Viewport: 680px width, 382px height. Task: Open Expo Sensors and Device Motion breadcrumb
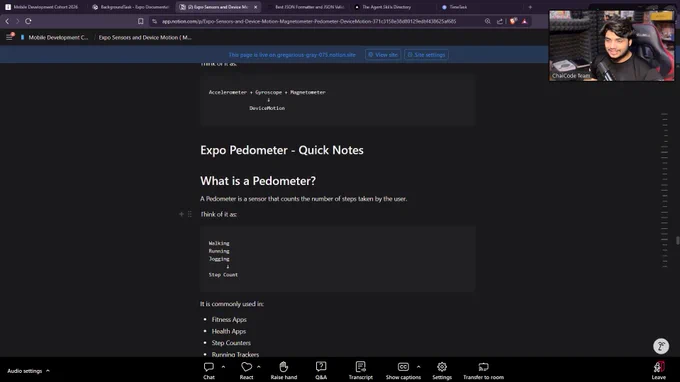click(x=145, y=37)
